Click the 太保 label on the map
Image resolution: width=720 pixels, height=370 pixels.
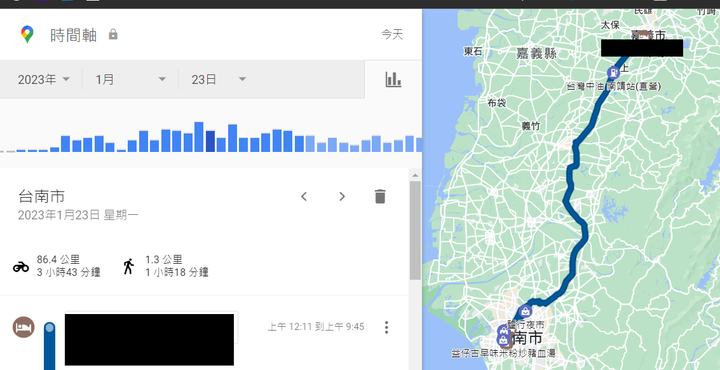610,25
